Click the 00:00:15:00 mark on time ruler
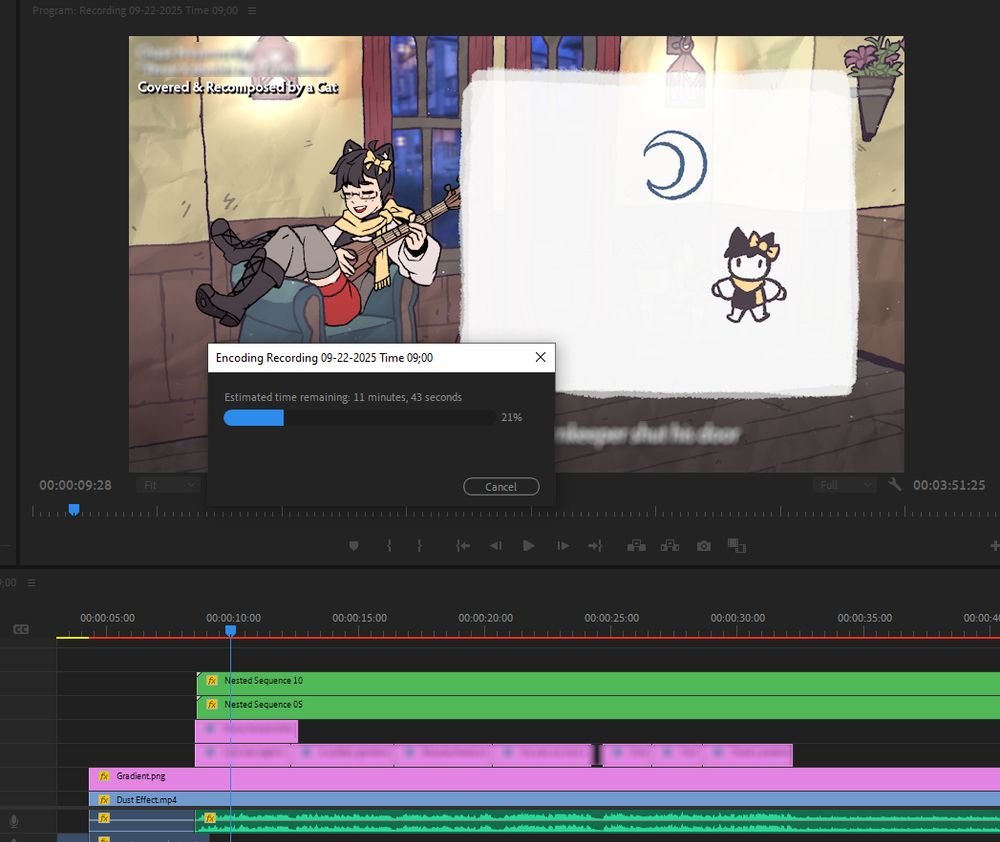 pyautogui.click(x=359, y=618)
